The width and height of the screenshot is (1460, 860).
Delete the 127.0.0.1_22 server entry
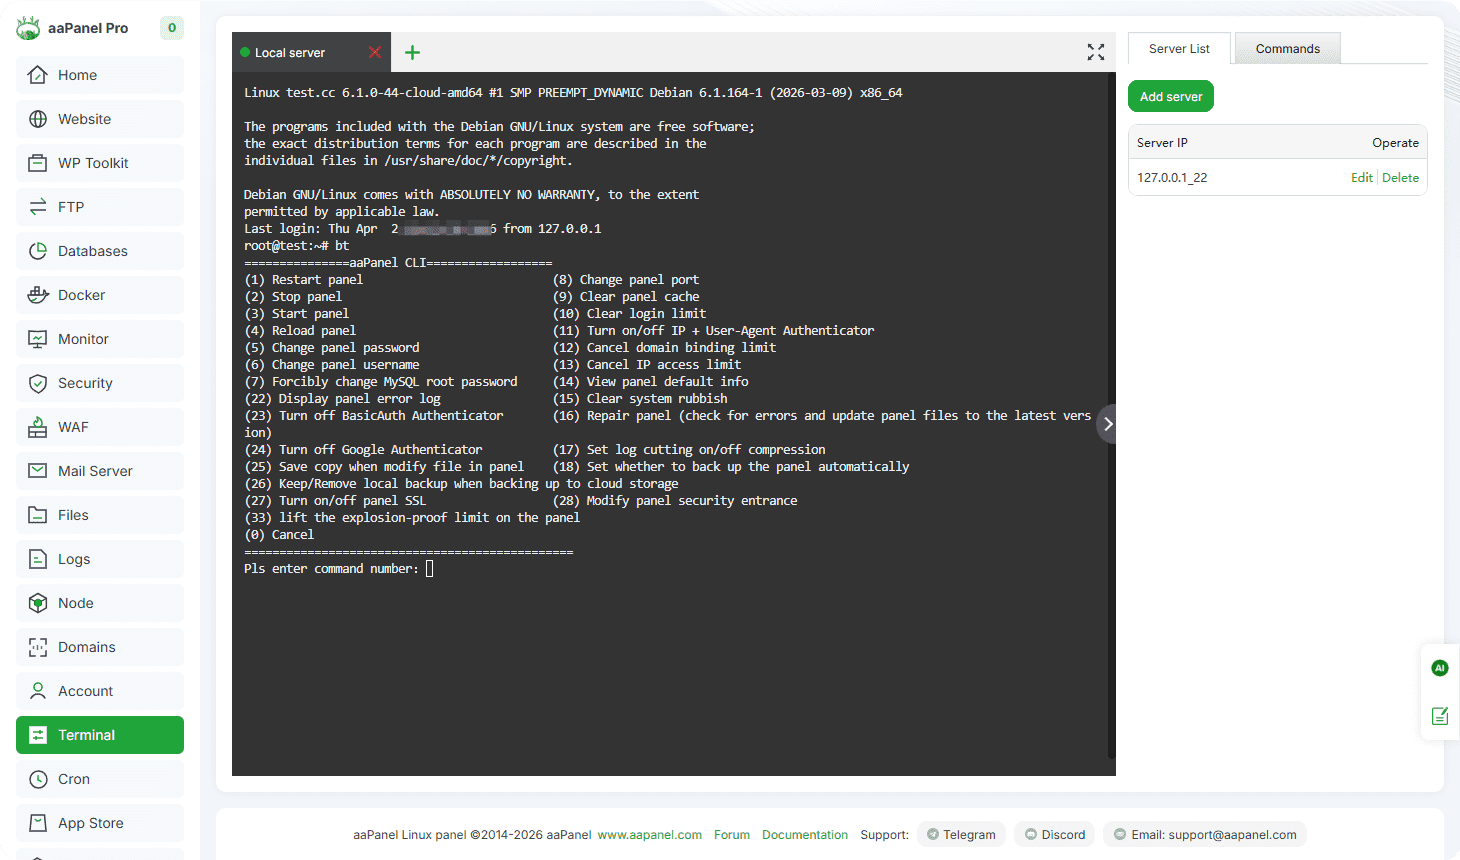pos(1400,178)
